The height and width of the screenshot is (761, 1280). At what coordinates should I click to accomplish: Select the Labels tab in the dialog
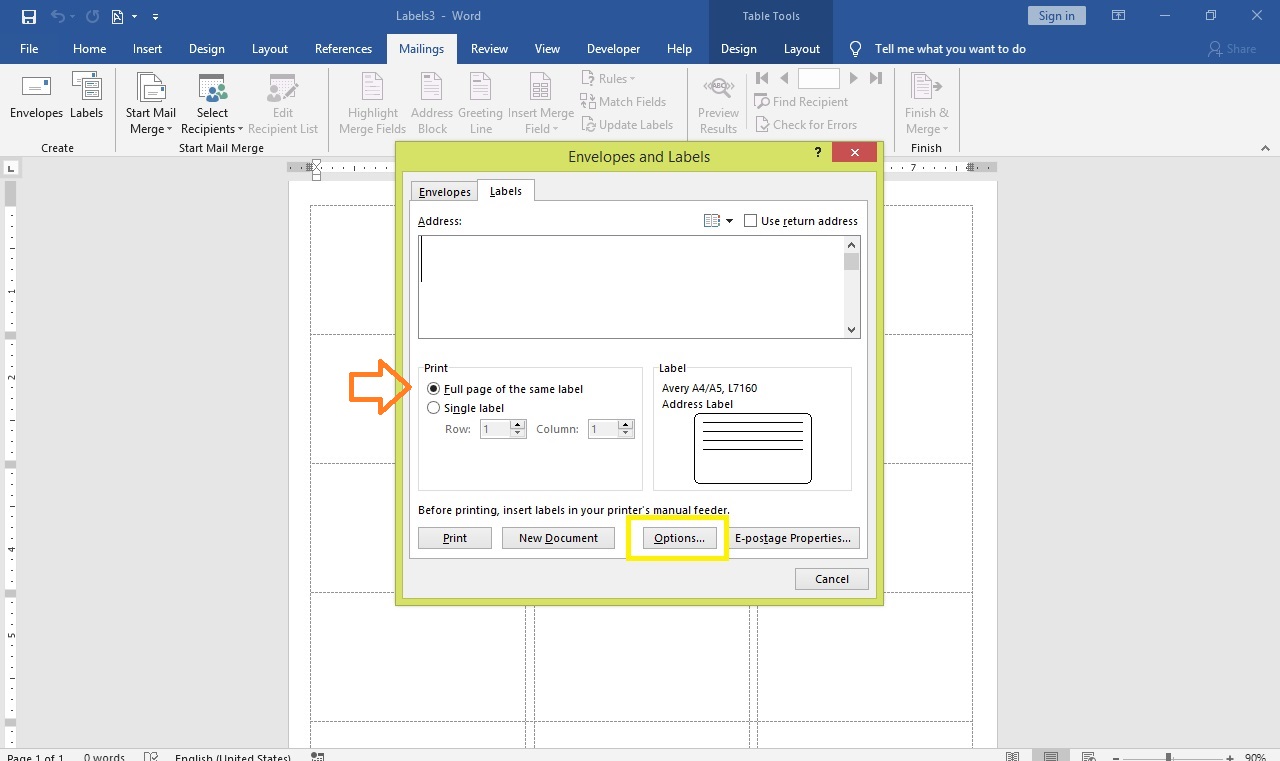(506, 191)
